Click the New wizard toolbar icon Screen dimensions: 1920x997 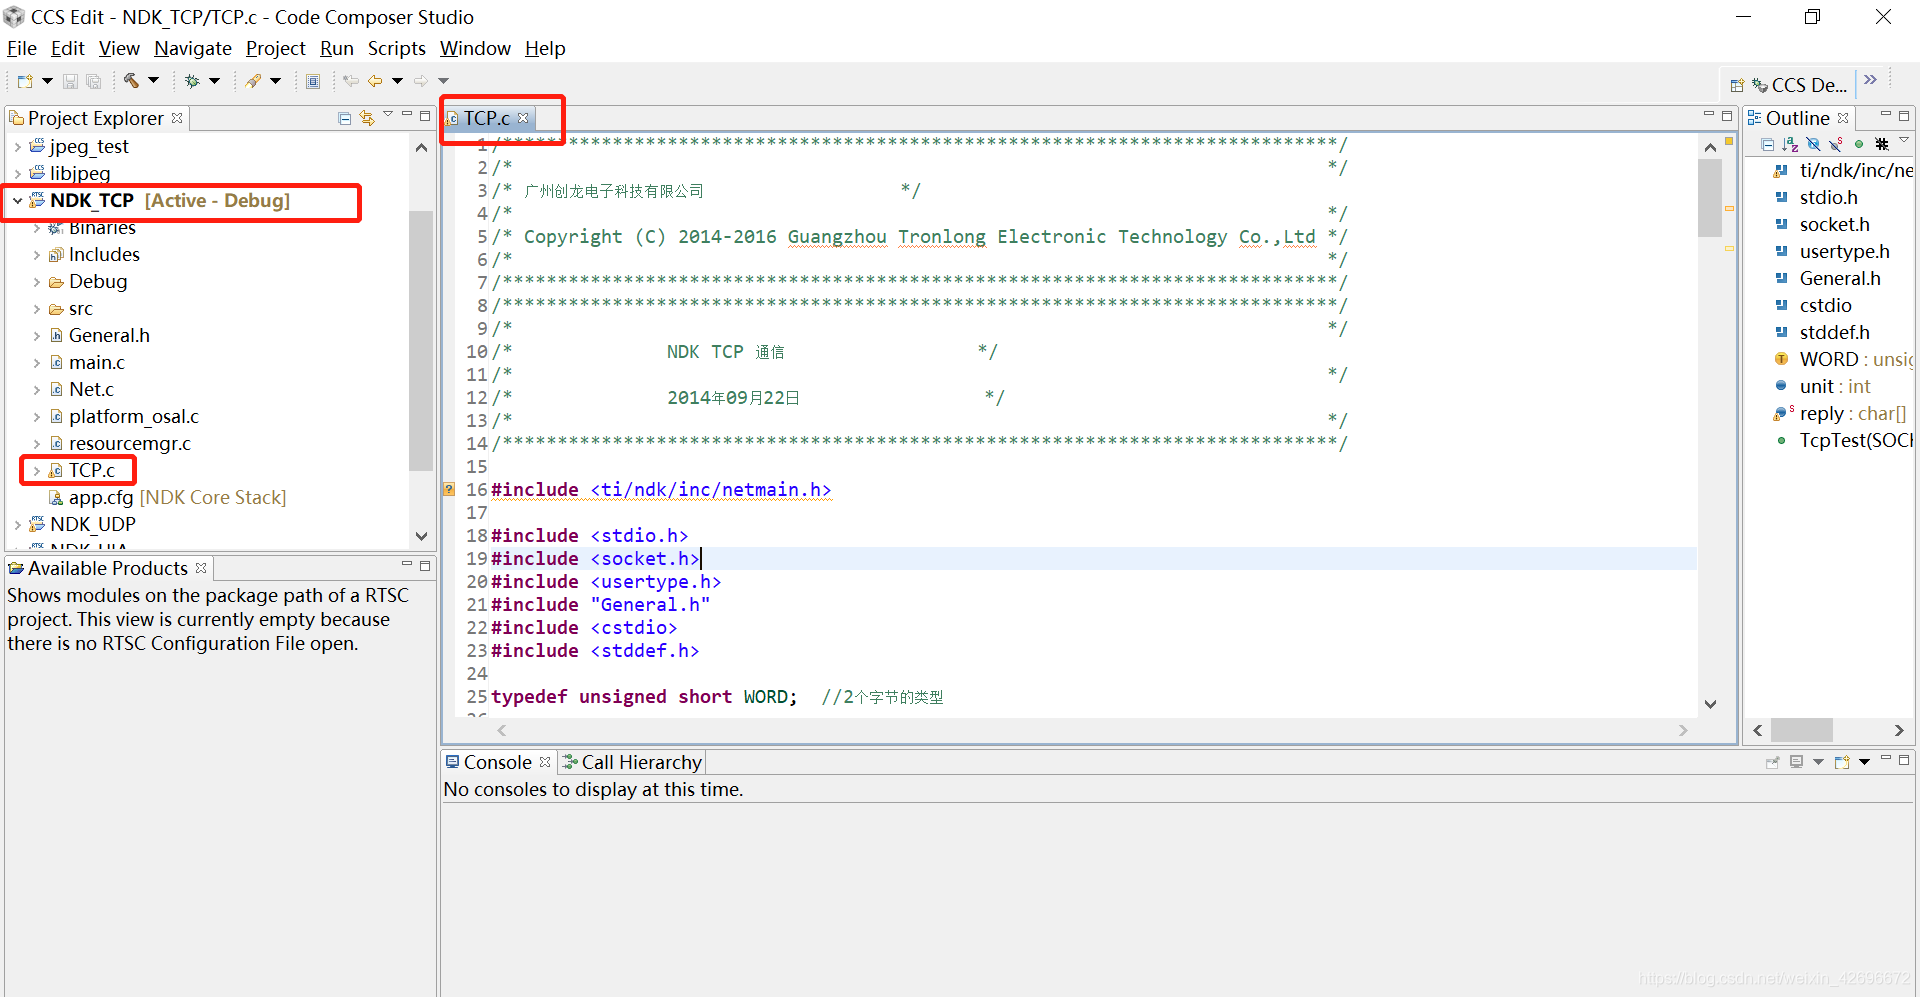[25, 81]
